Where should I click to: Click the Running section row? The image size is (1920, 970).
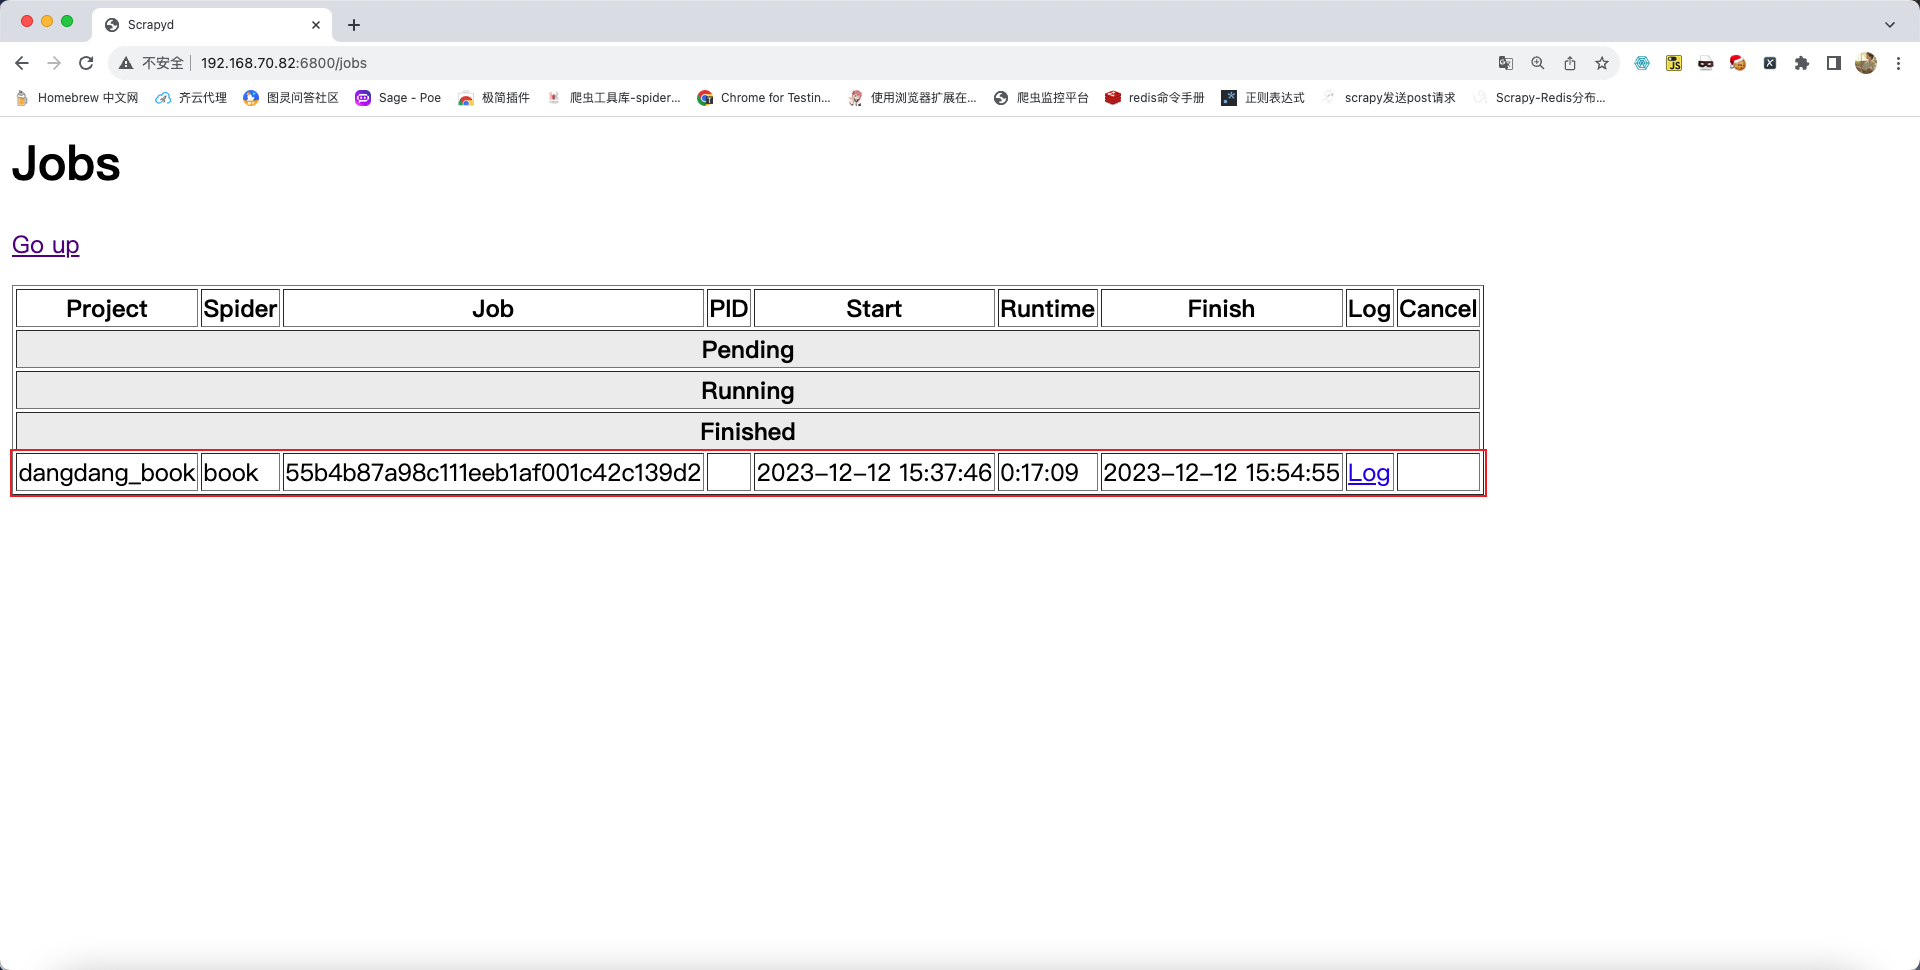(748, 391)
